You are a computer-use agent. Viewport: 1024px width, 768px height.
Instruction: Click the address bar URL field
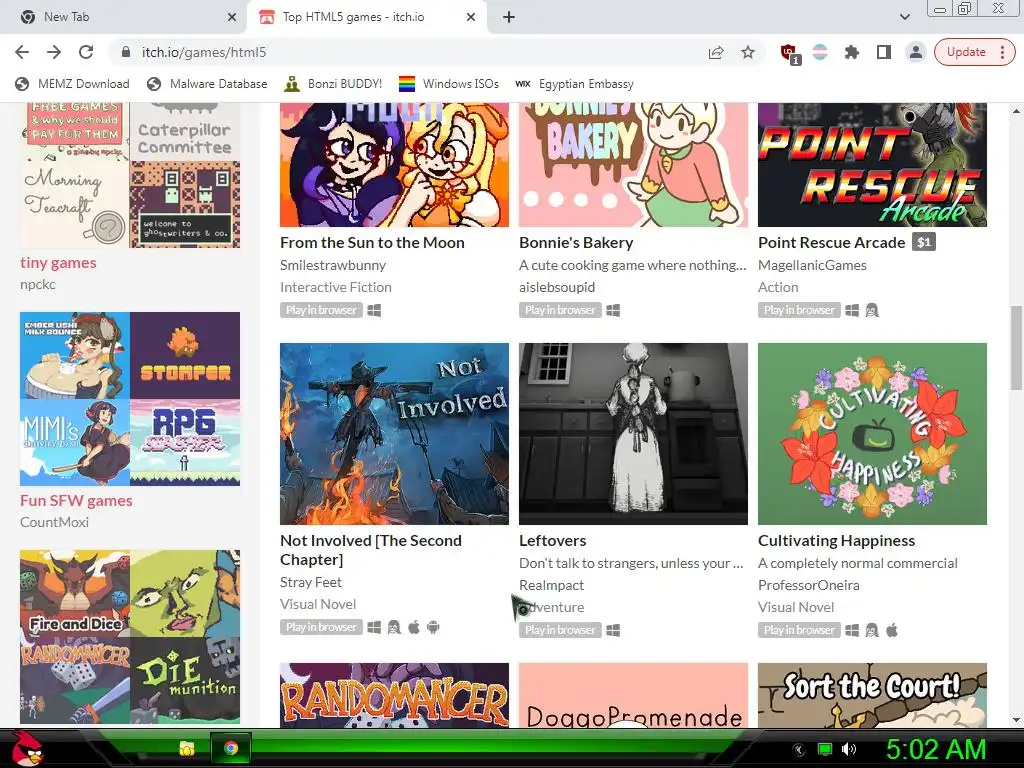[418, 52]
